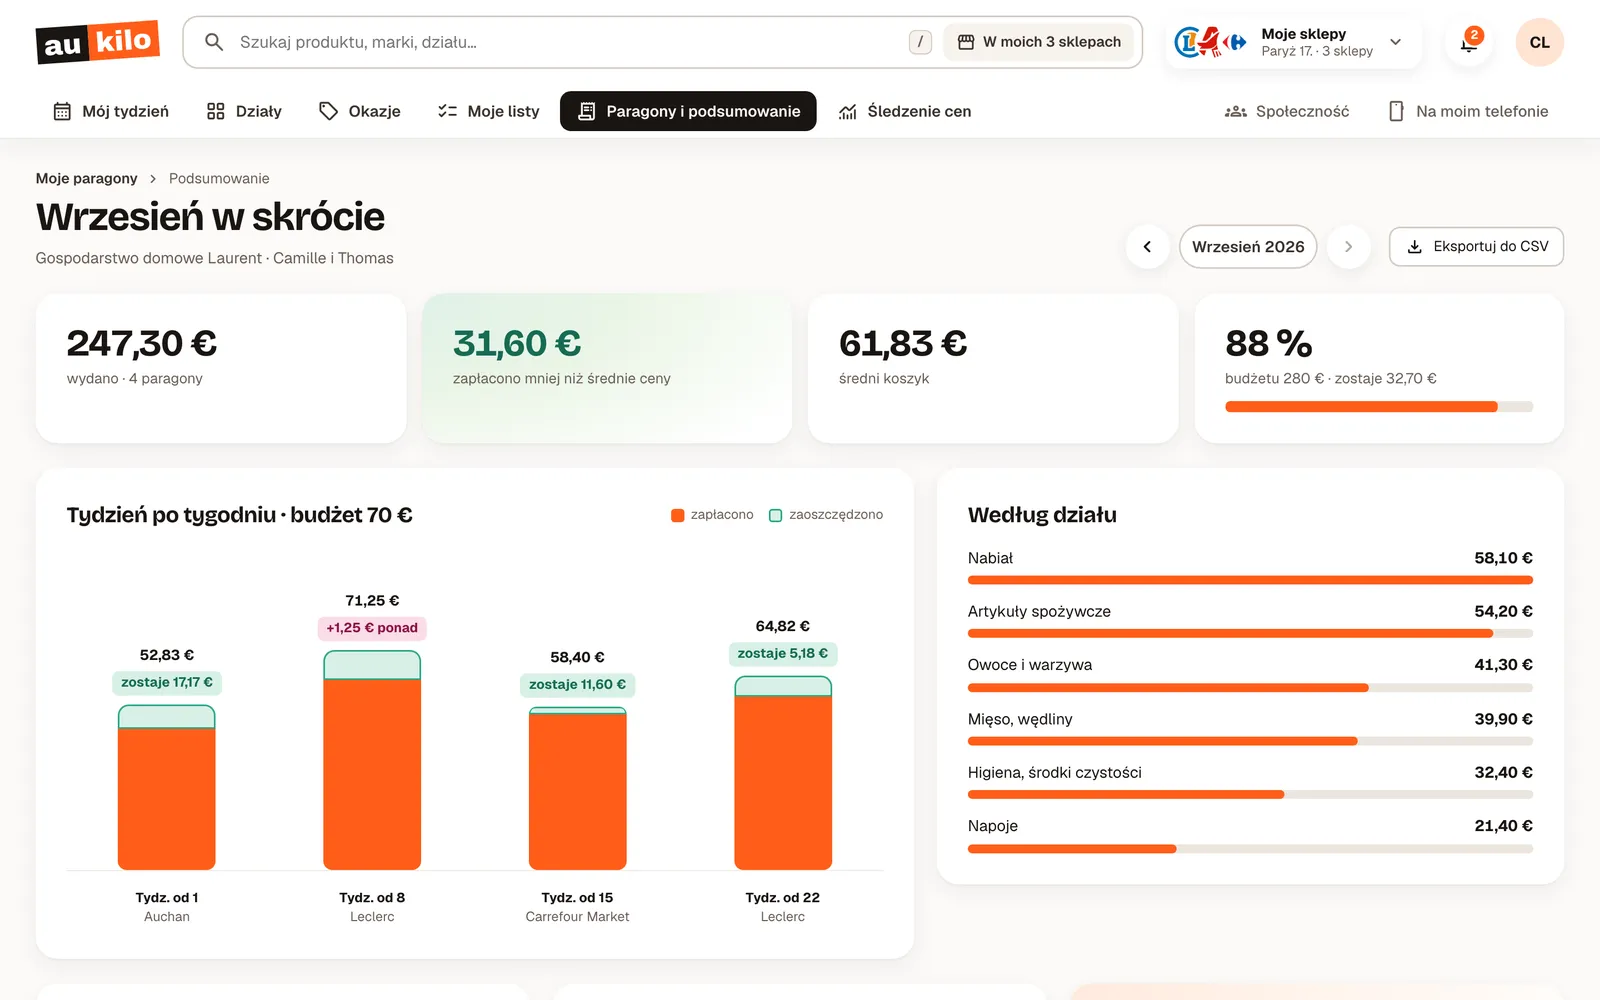Open the Mój tydzień tab
The width and height of the screenshot is (1600, 1000).
click(111, 111)
